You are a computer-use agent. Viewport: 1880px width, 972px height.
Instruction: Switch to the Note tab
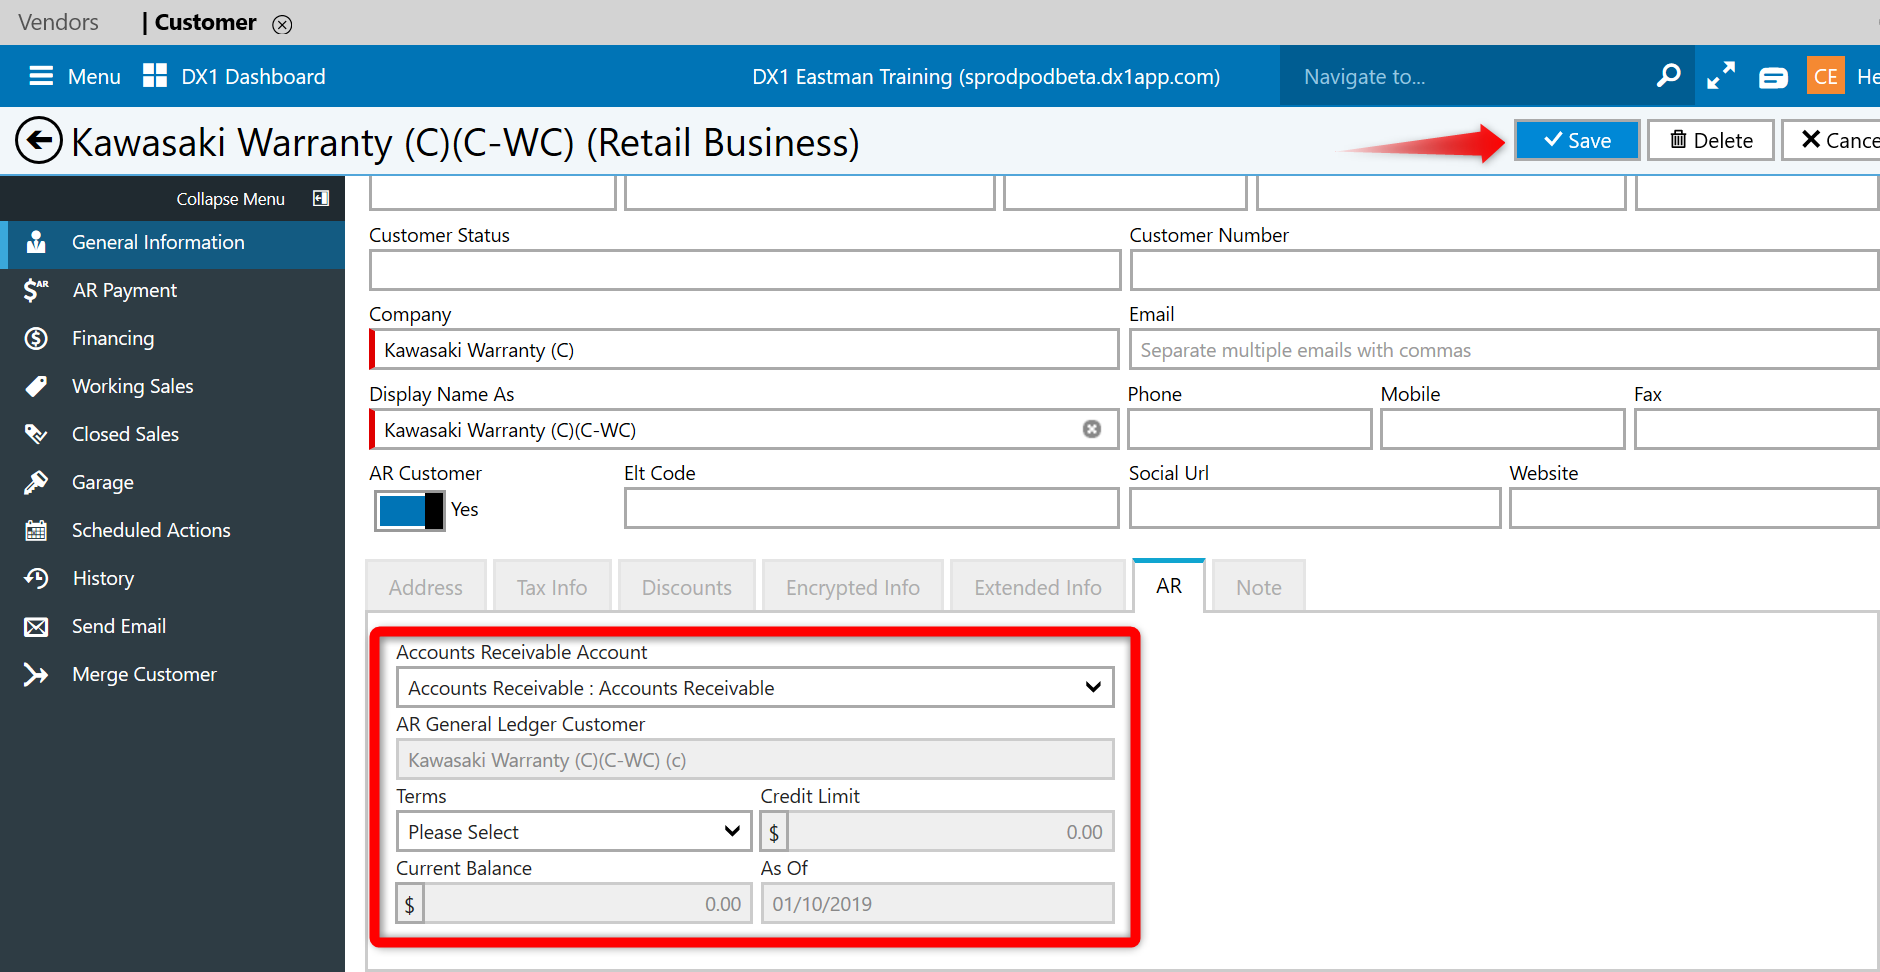pyautogui.click(x=1259, y=587)
